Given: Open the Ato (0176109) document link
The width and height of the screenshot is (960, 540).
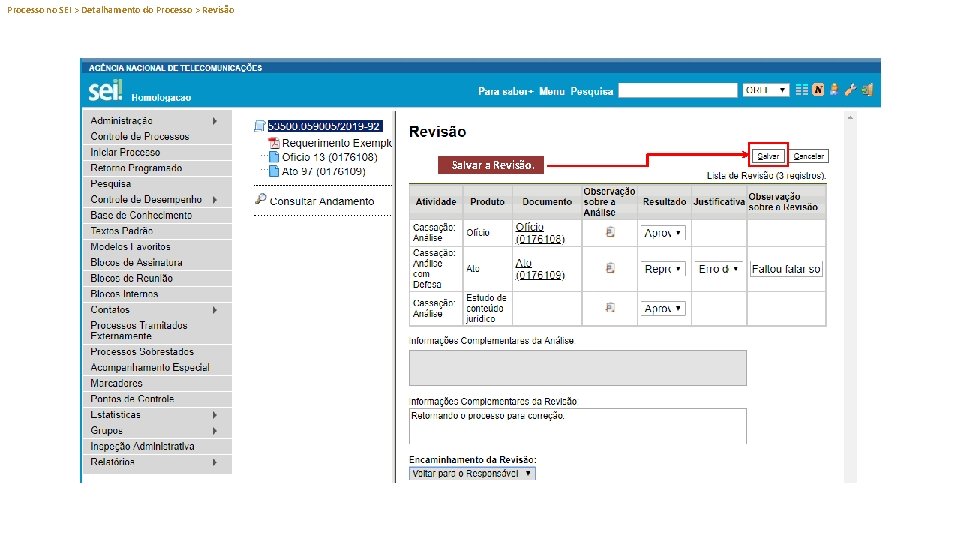Looking at the screenshot, I should 539,269.
